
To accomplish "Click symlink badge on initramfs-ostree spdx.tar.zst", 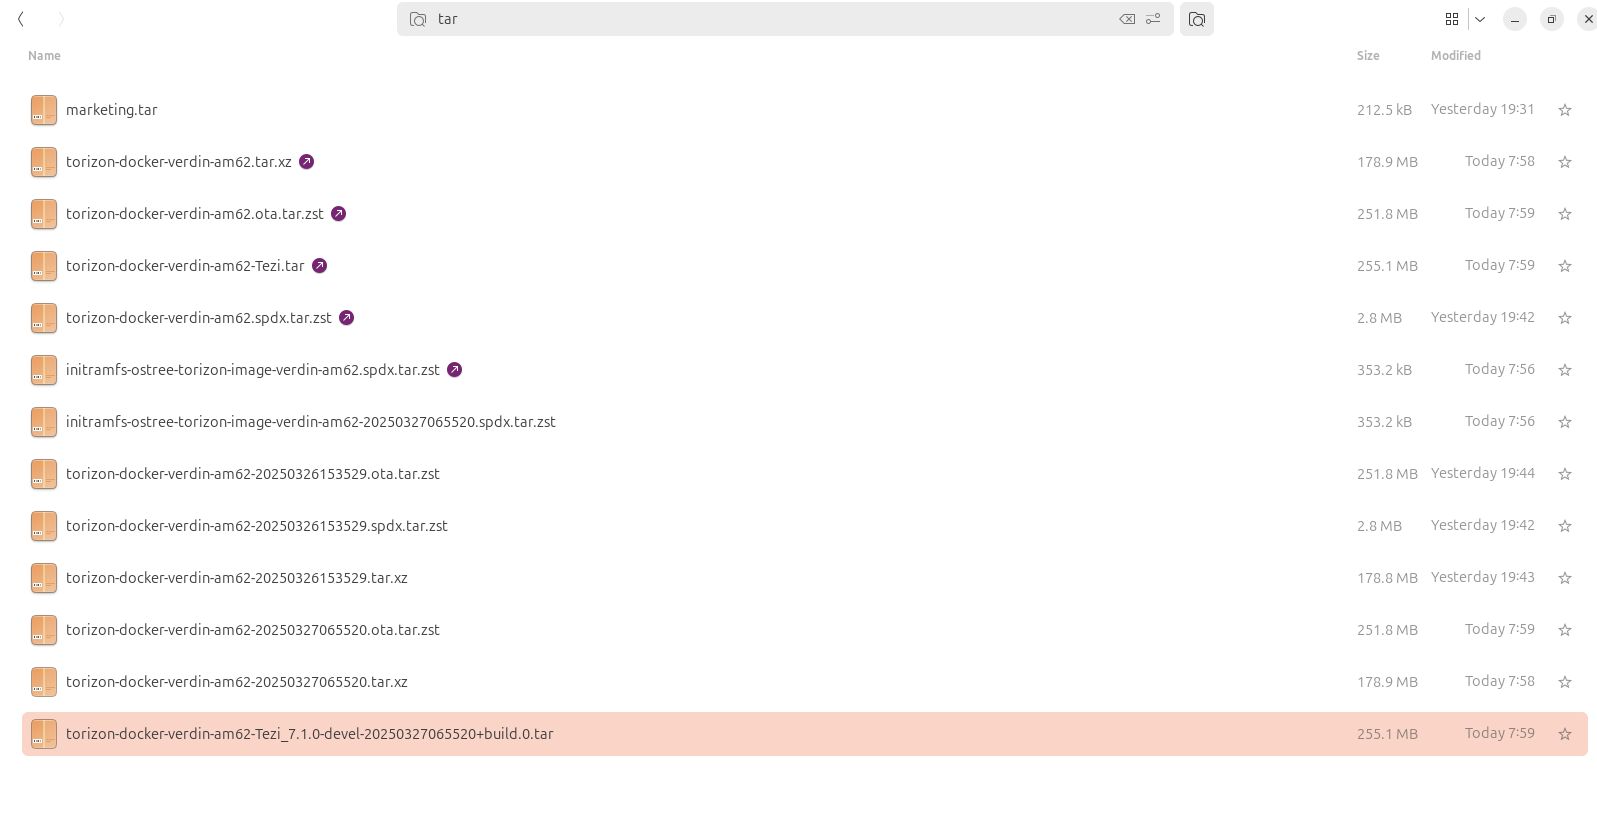I will pos(455,369).
